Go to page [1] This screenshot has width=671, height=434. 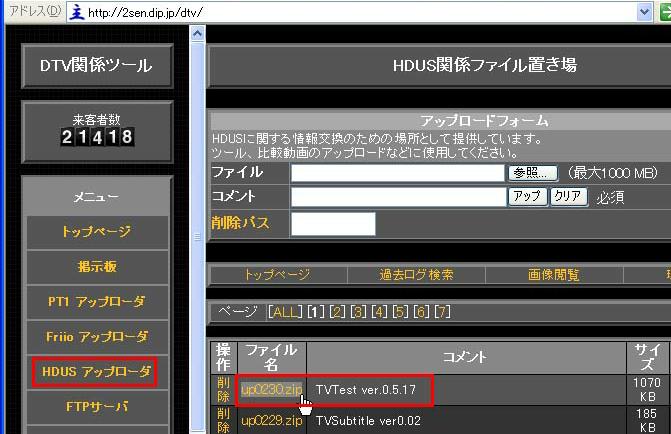pyautogui.click(x=316, y=312)
